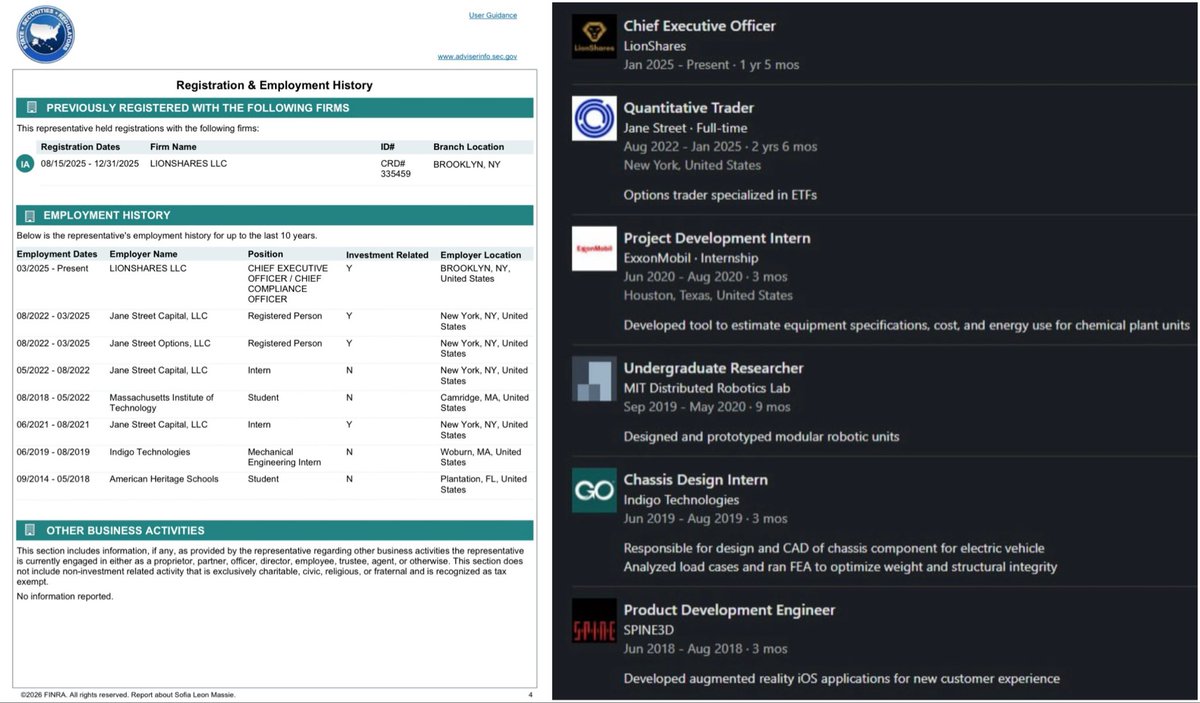The height and width of the screenshot is (703, 1200).
Task: Open the User Guidance link
Action: 493,15
